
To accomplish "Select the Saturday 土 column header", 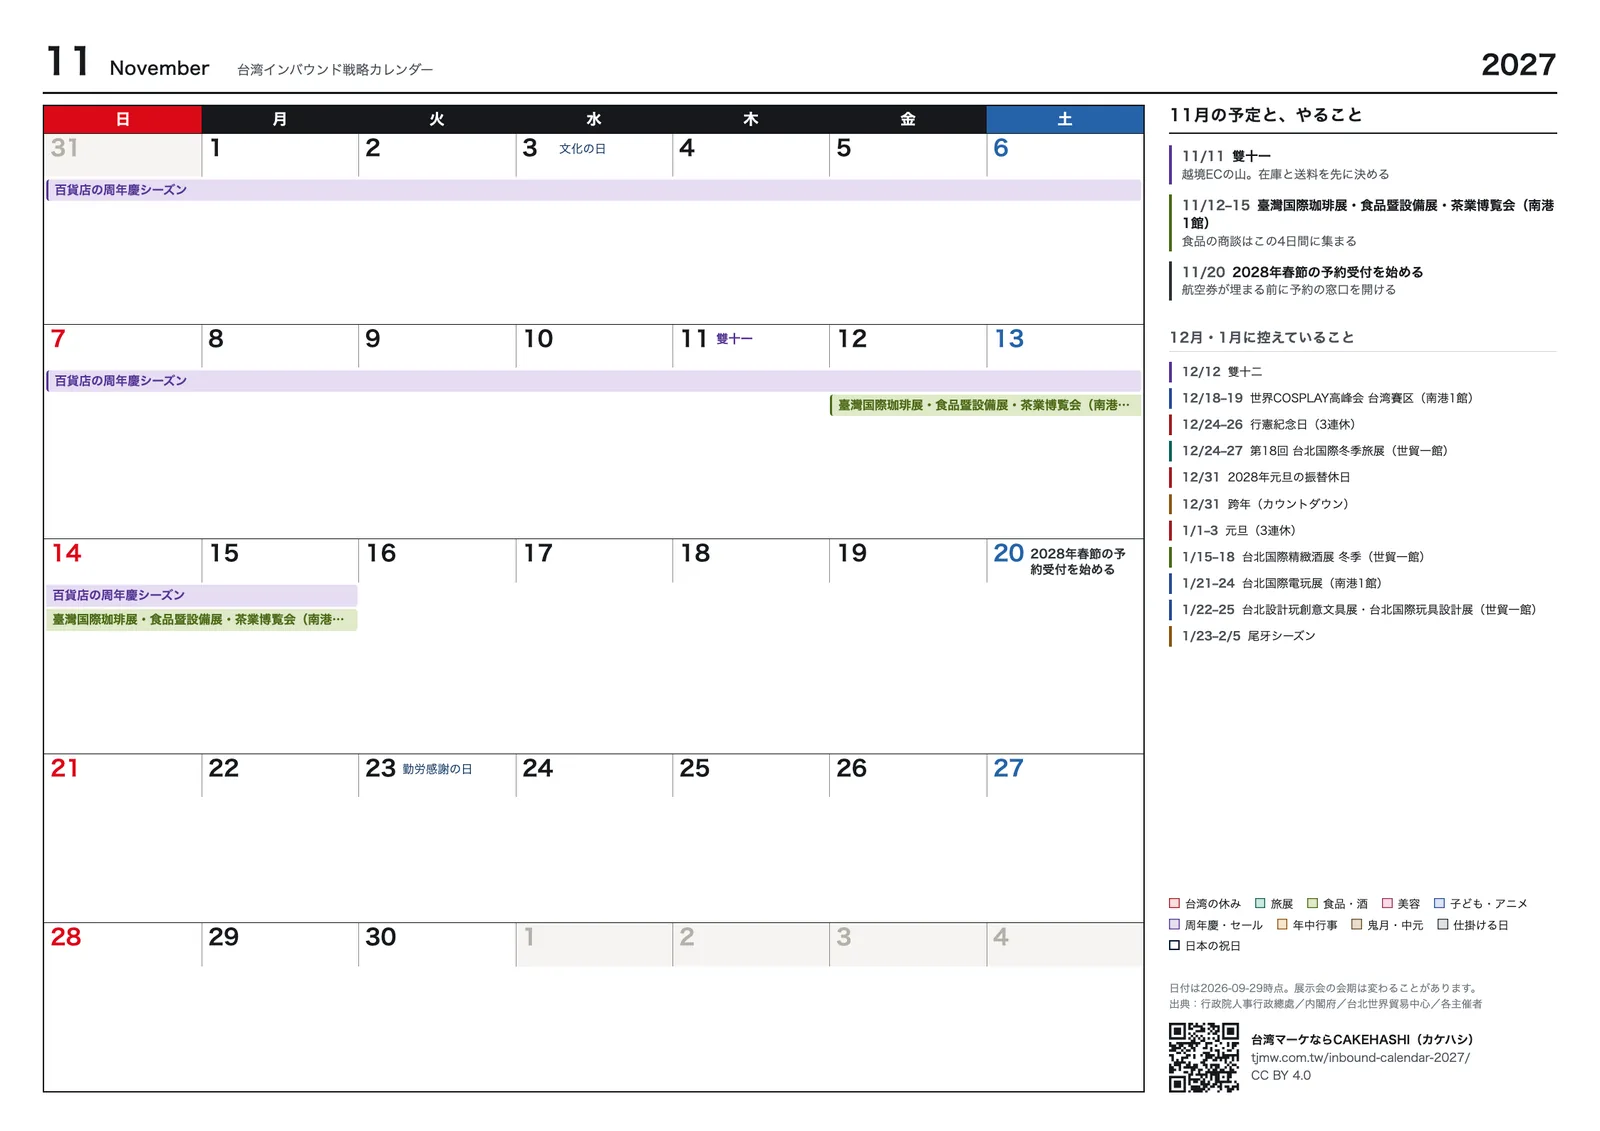I will (x=1065, y=119).
